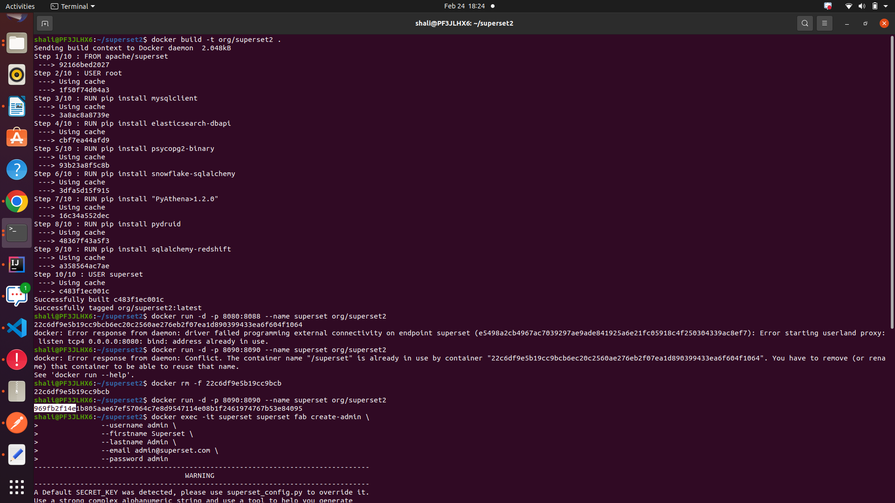Open the gray archive app in dock
Screen dimensions: 895x503
click(17, 391)
